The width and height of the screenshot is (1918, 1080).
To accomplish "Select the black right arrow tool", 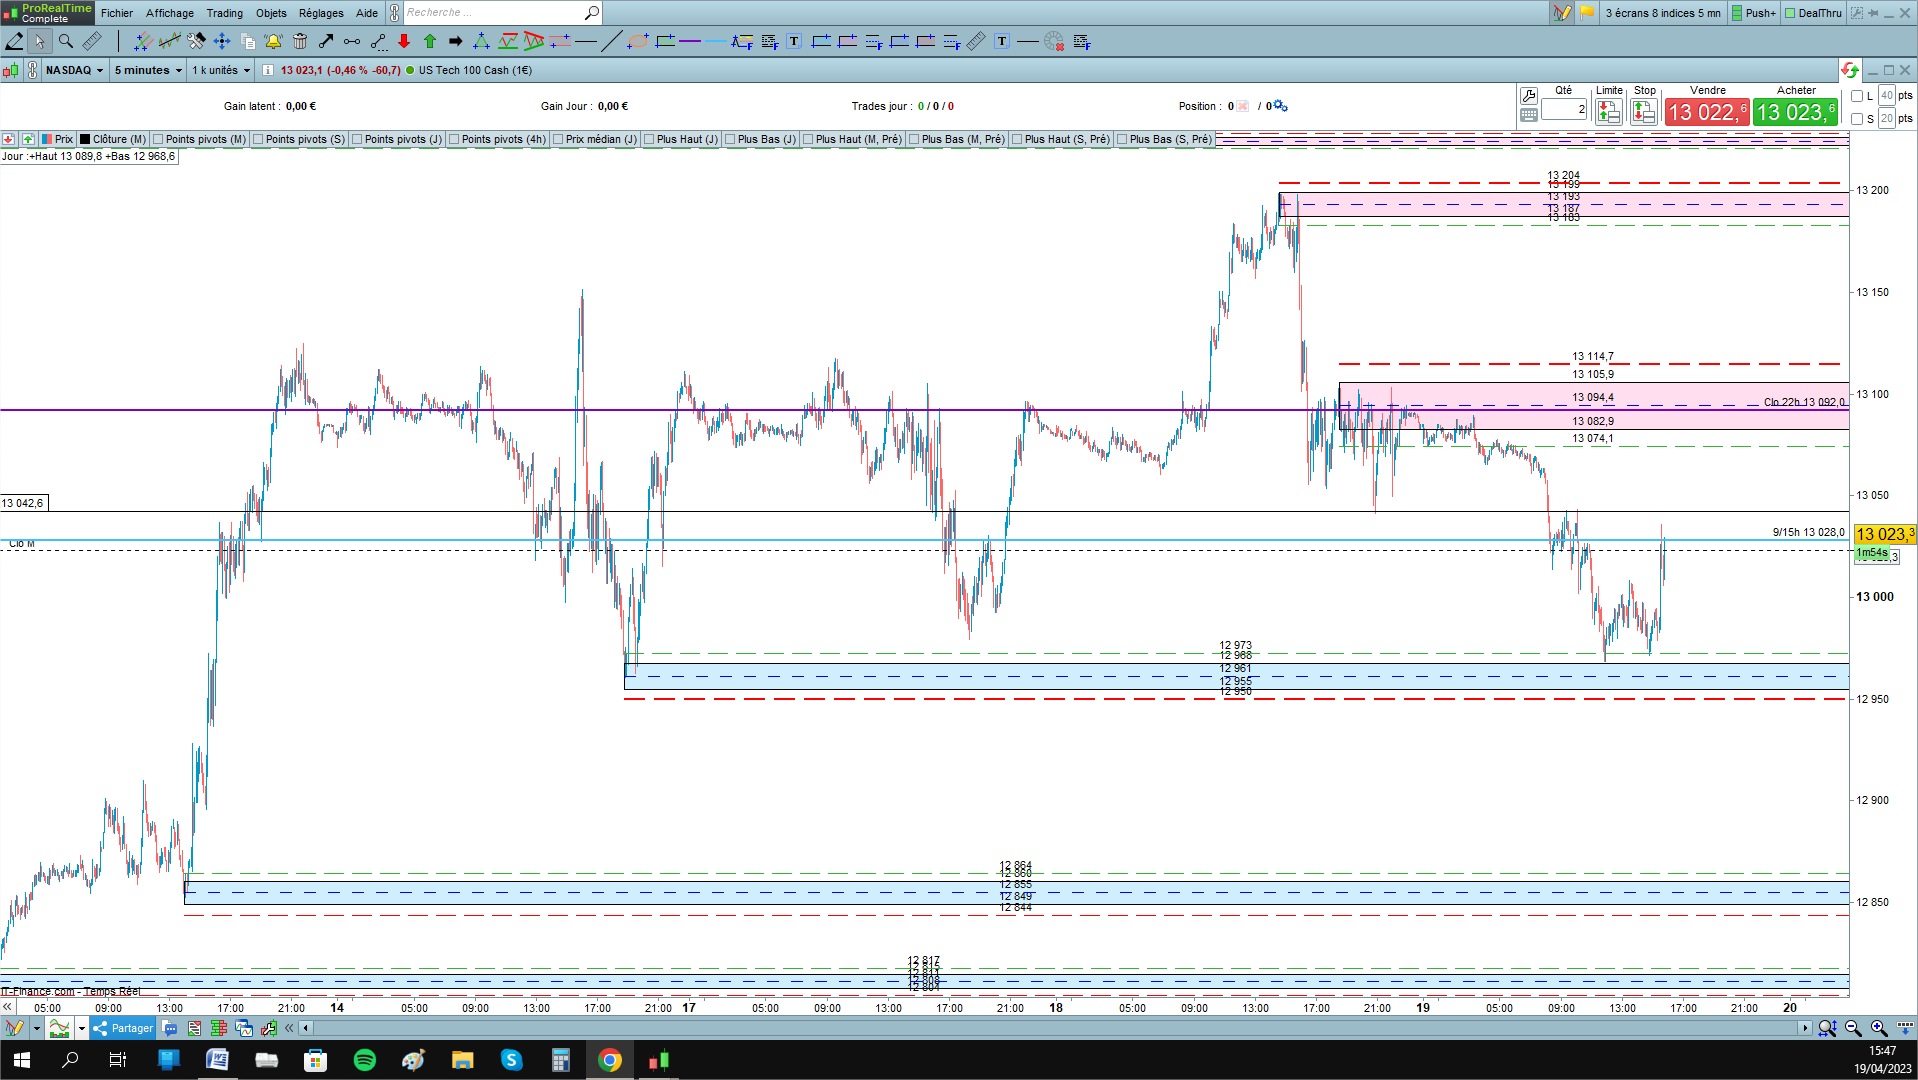I will [456, 41].
